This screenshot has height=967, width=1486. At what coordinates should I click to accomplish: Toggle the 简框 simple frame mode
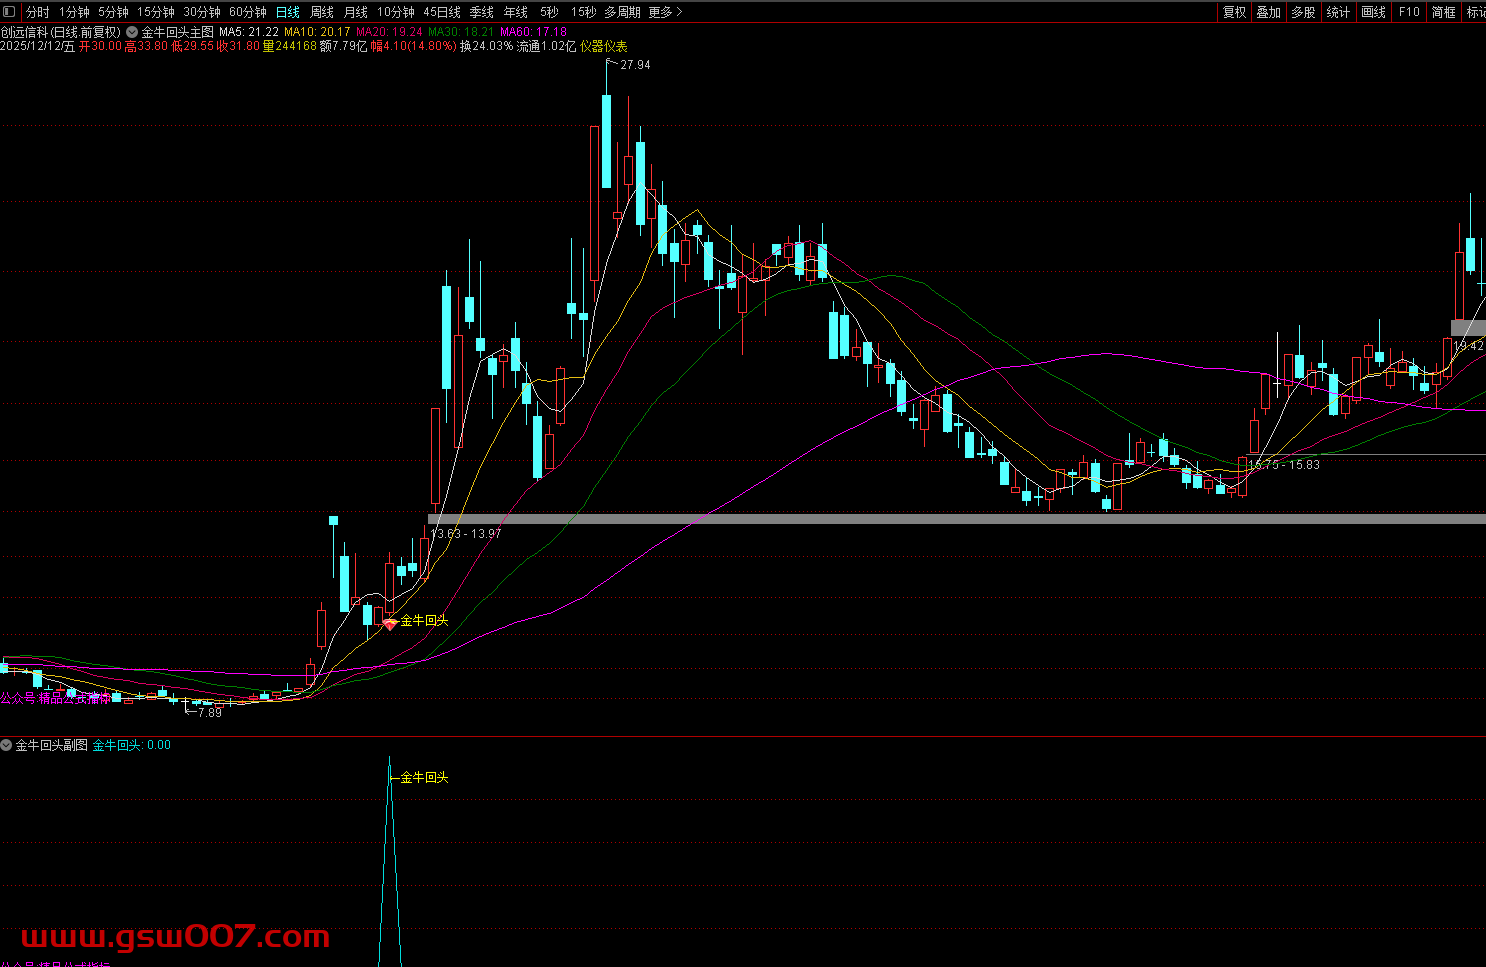1443,12
